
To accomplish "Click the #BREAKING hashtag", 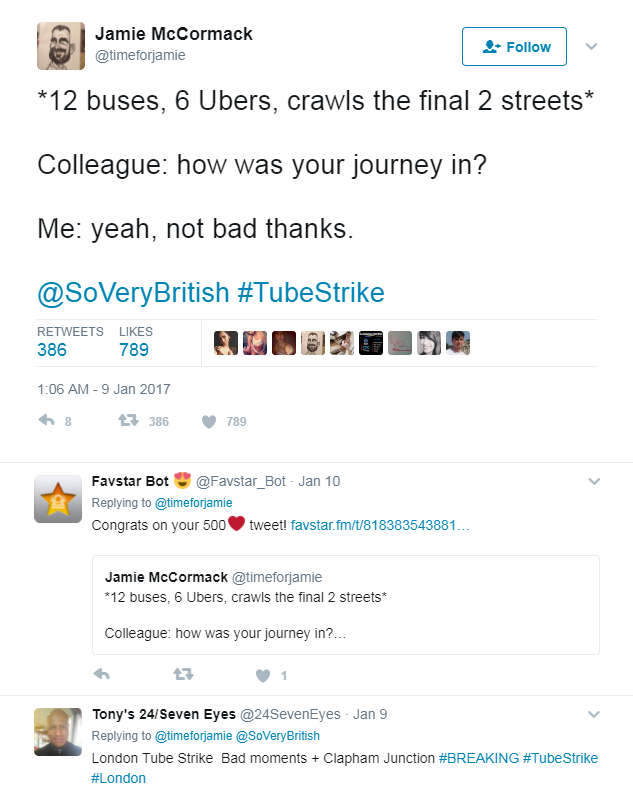I will click(478, 758).
